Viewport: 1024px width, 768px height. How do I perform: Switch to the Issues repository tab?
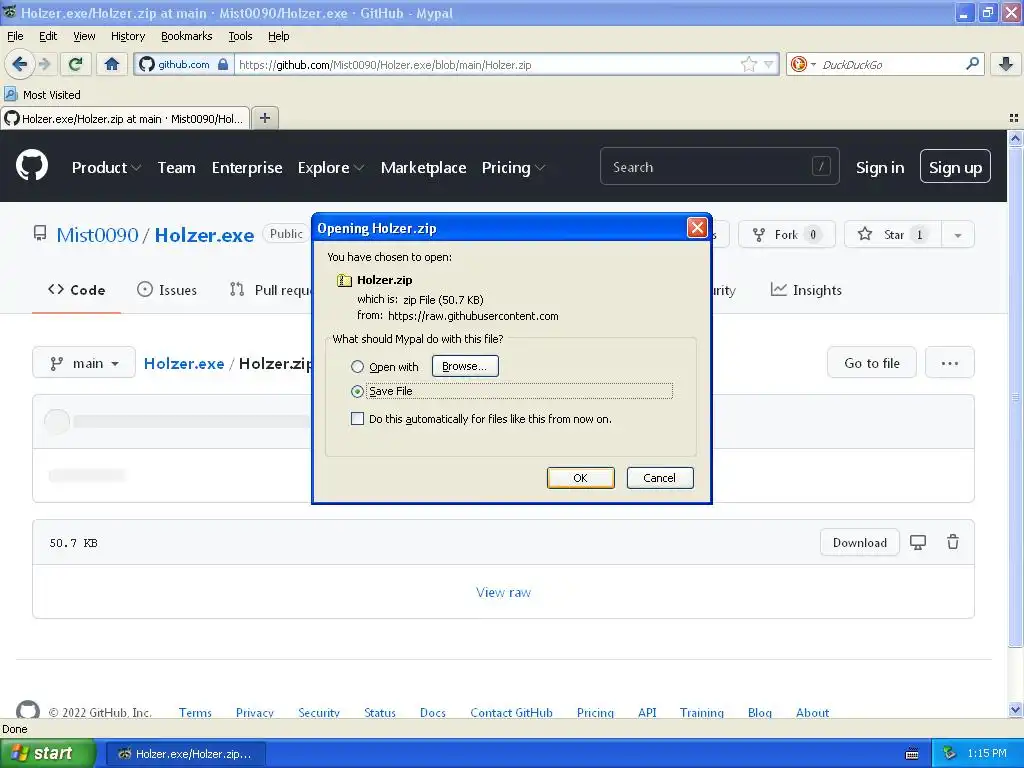pyautogui.click(x=167, y=290)
